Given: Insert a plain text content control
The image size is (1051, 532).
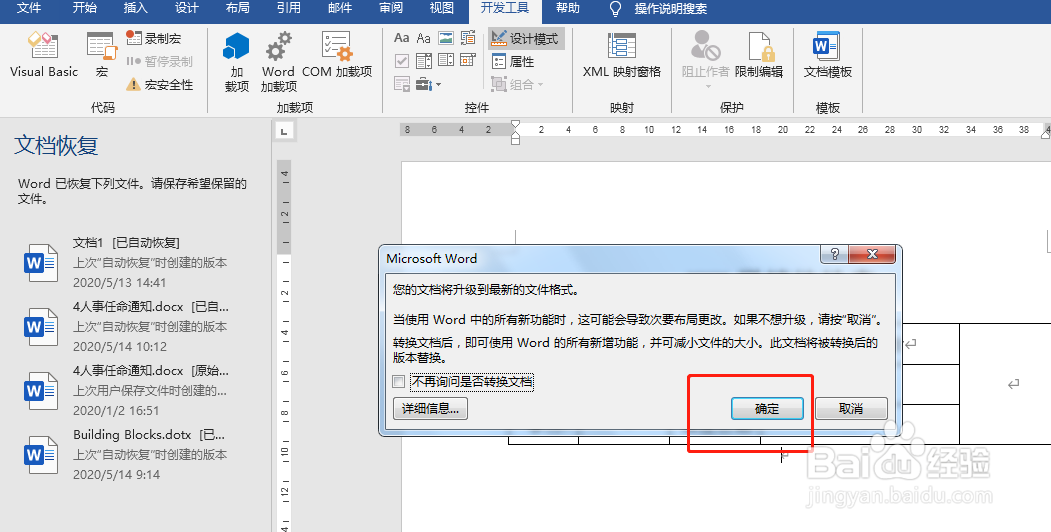Looking at the screenshot, I should point(424,38).
